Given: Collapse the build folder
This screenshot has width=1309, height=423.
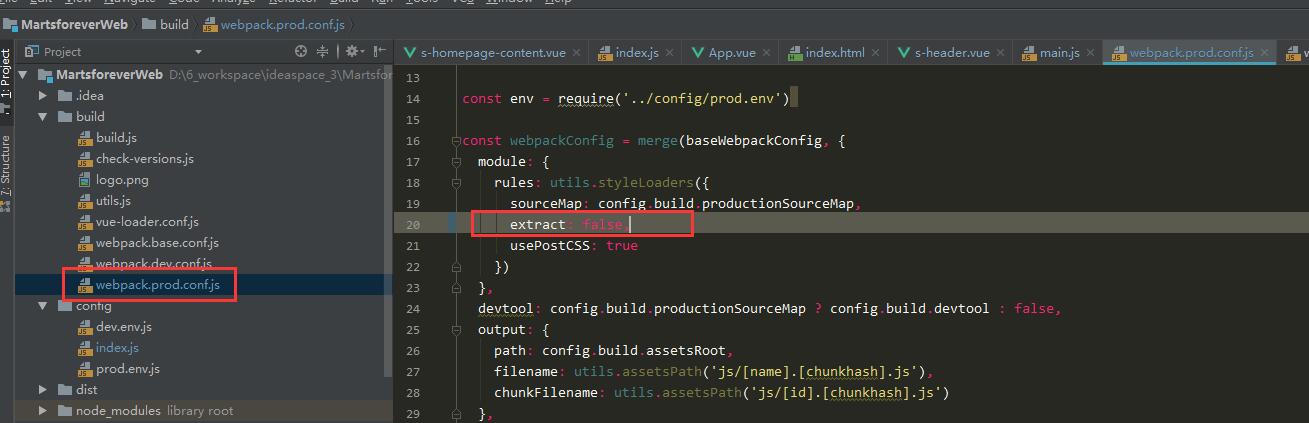Looking at the screenshot, I should (43, 117).
